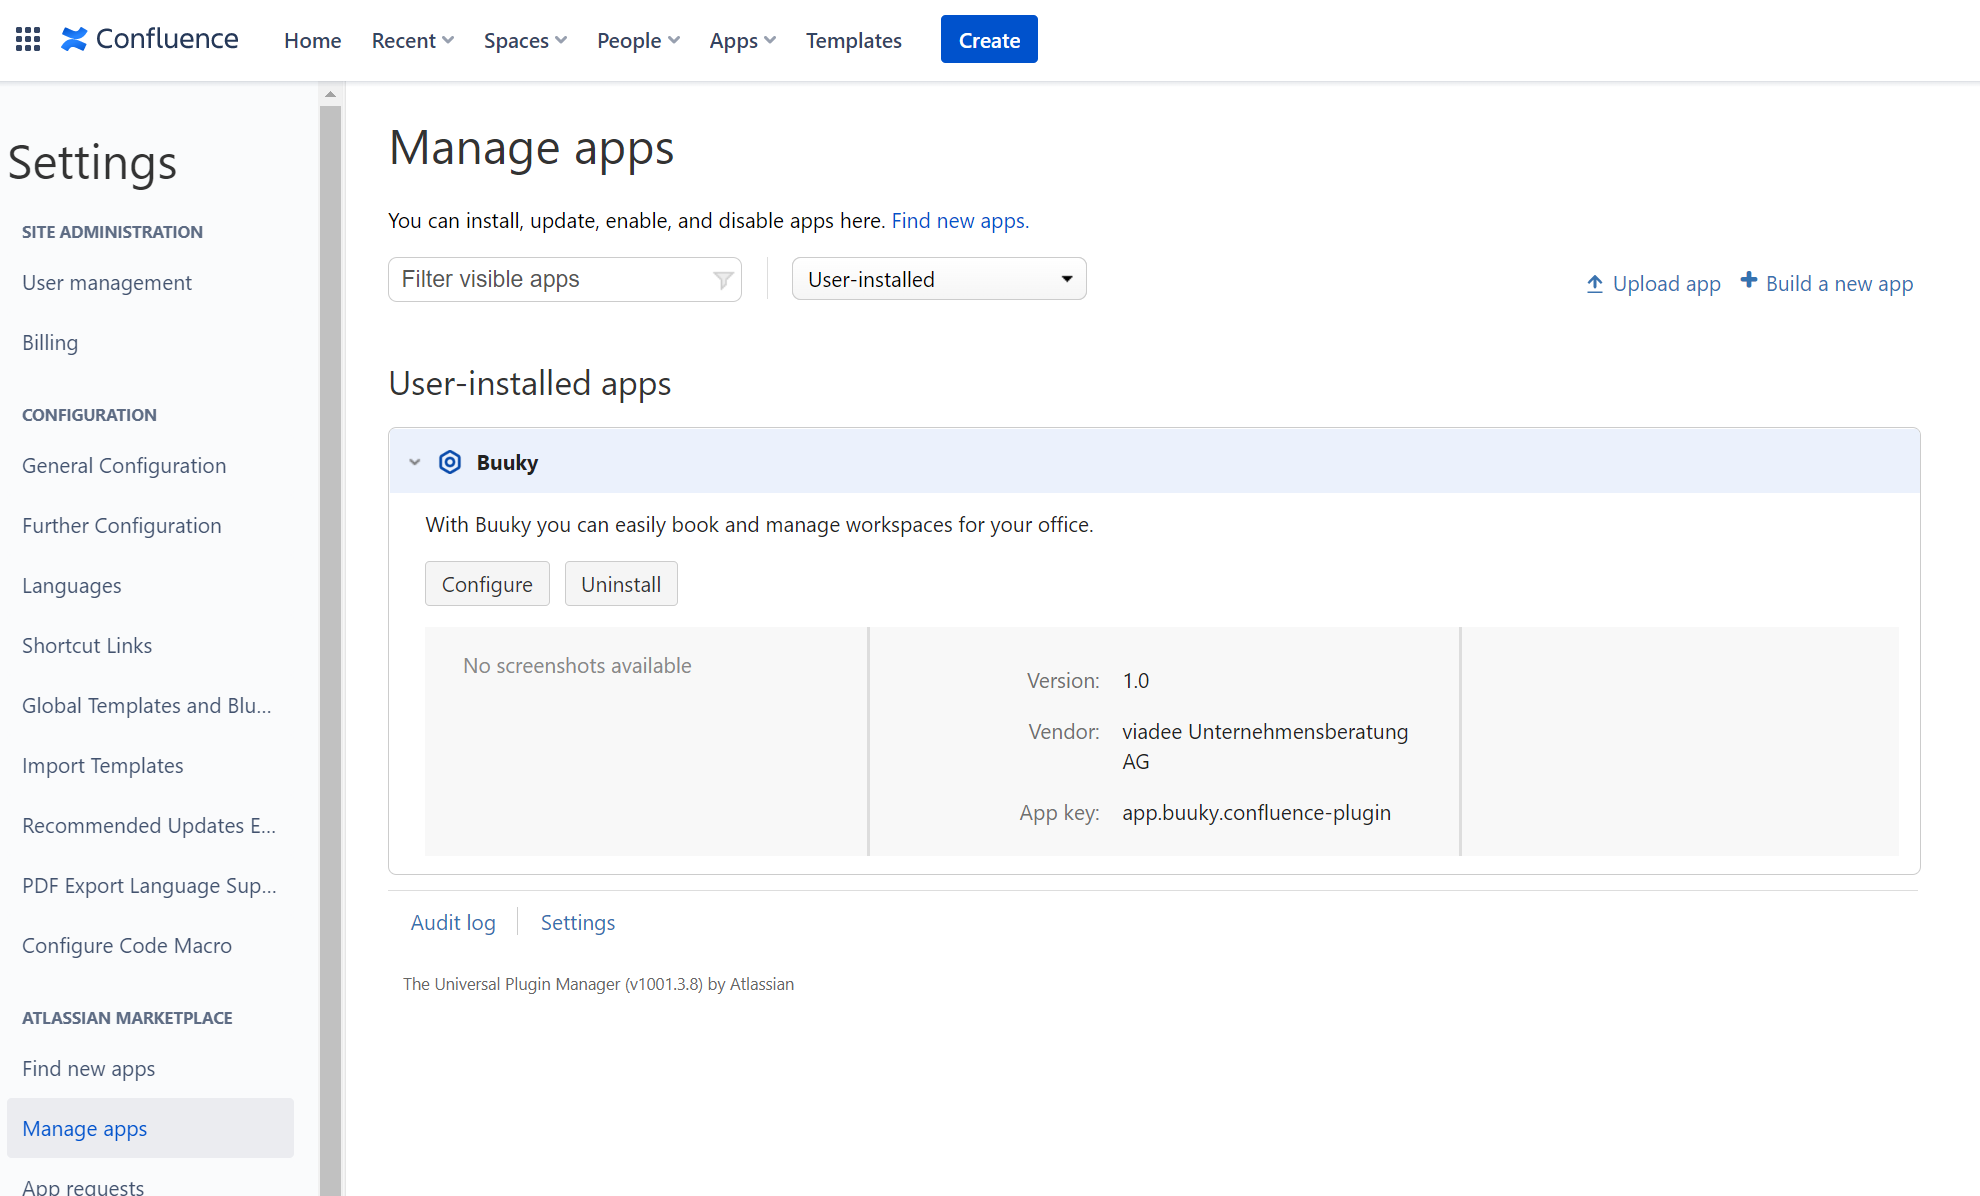Click Uninstall for the Buuky app
The width and height of the screenshot is (1980, 1196).
pyautogui.click(x=621, y=584)
